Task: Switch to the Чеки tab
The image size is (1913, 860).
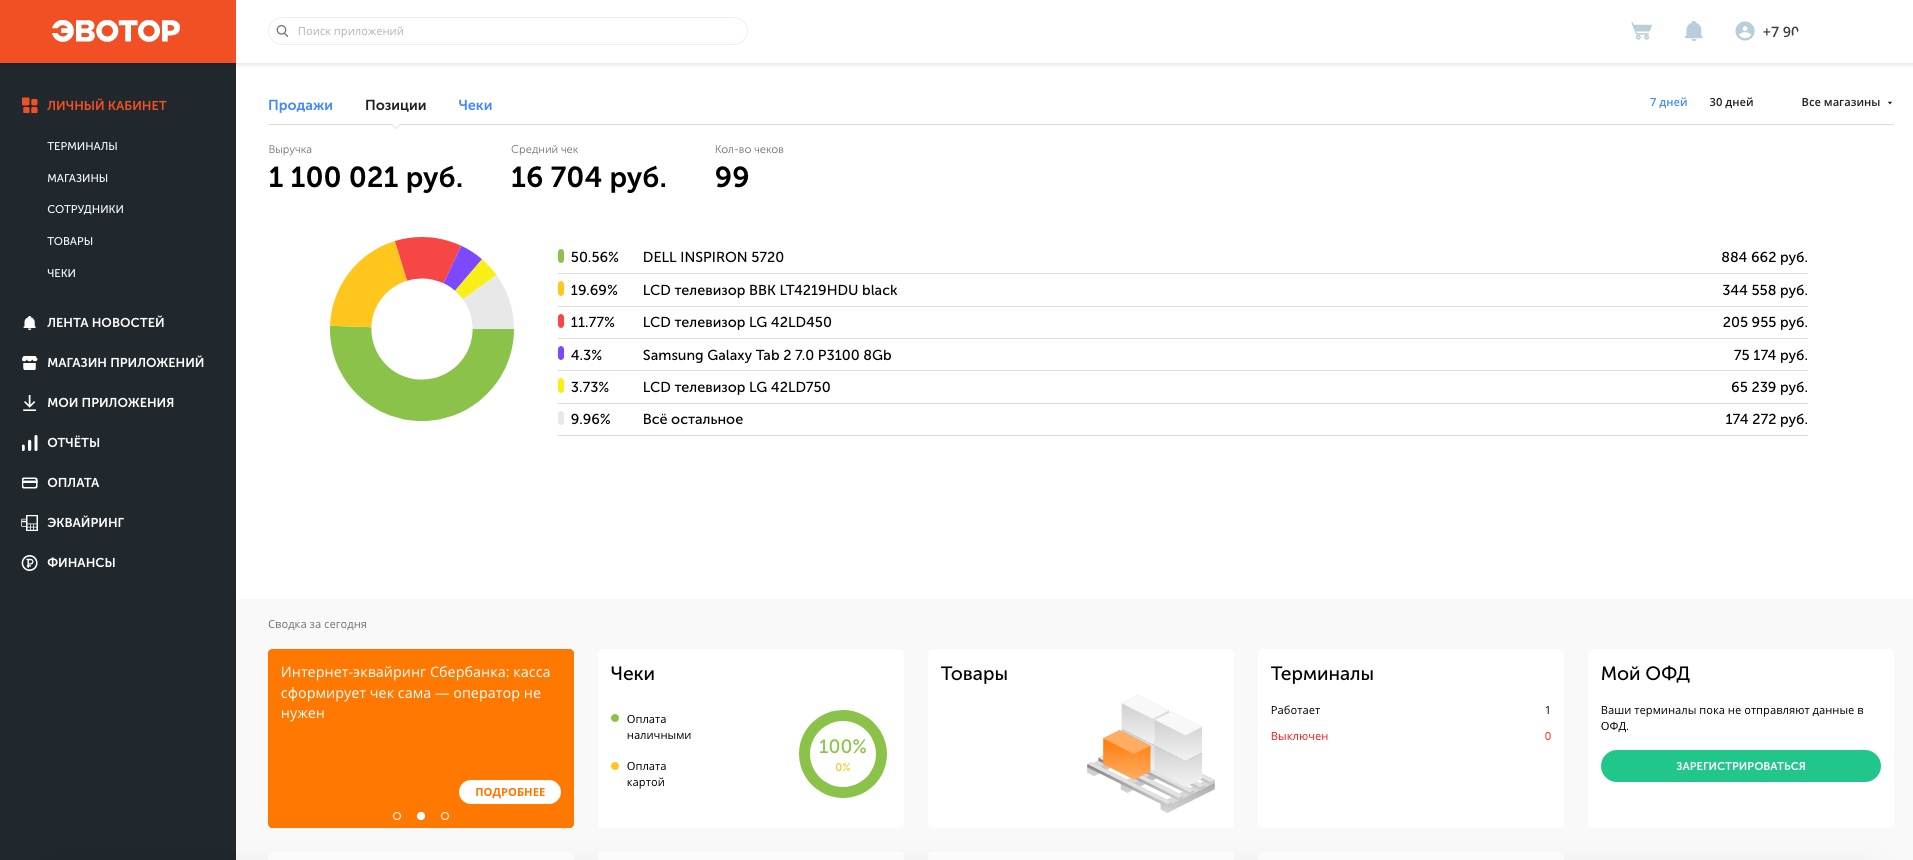Action: (x=475, y=105)
